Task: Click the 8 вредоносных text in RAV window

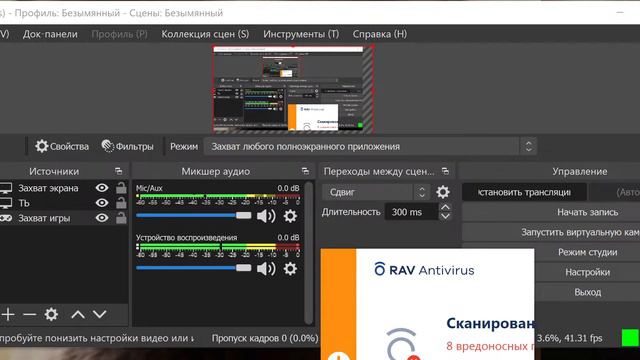Action: point(490,346)
